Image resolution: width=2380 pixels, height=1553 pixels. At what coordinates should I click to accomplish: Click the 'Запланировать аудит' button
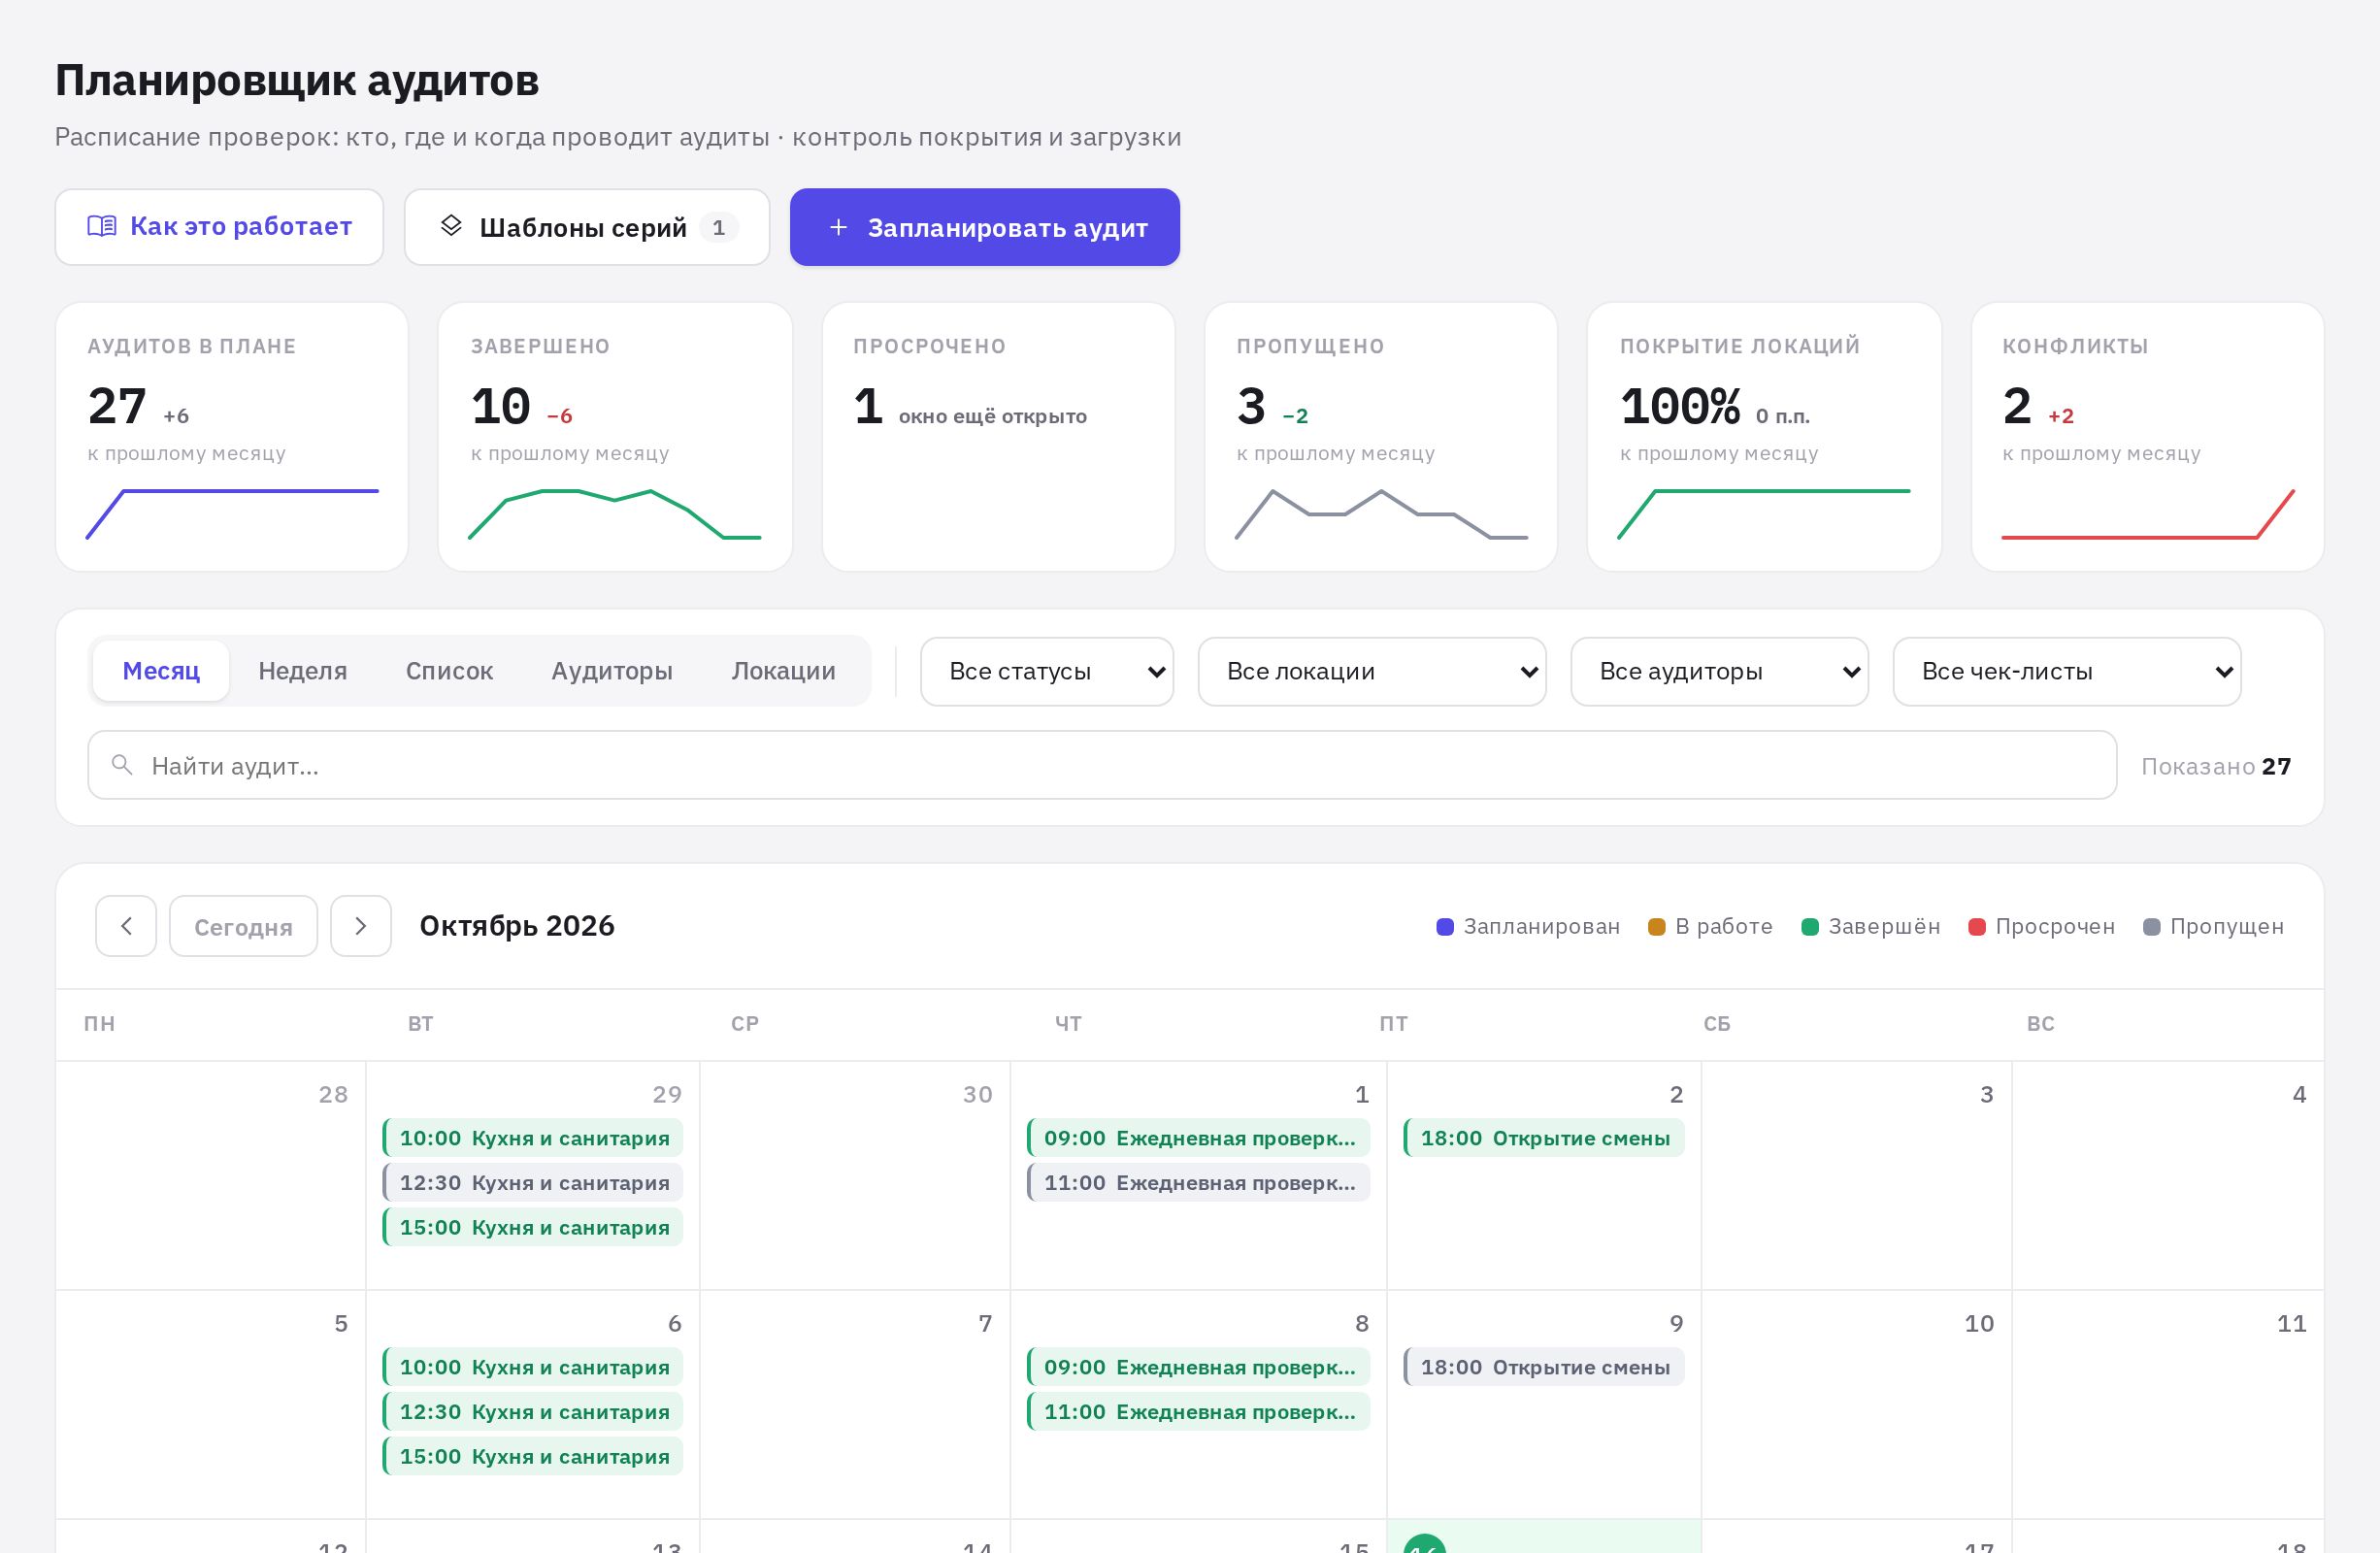(x=985, y=227)
